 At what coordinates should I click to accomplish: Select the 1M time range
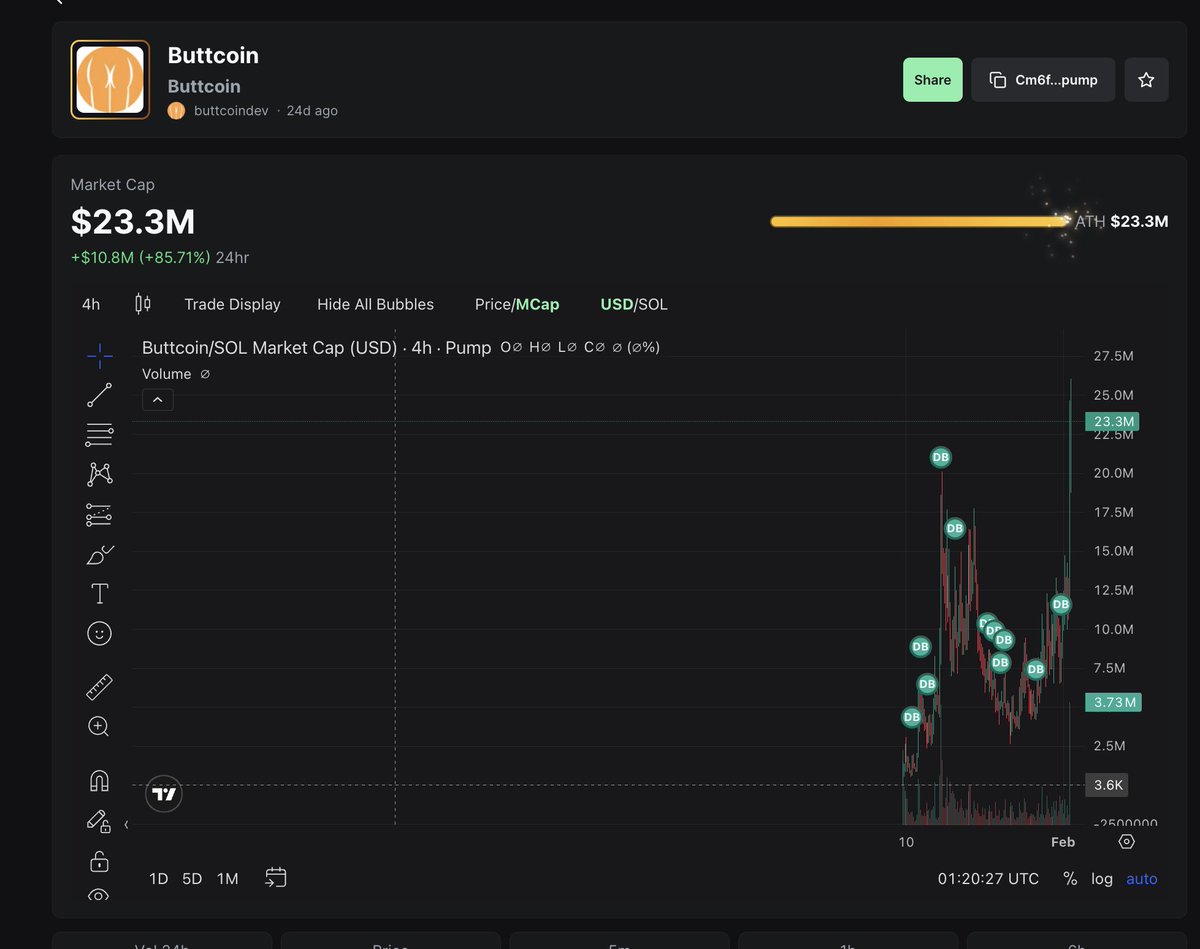(228, 879)
